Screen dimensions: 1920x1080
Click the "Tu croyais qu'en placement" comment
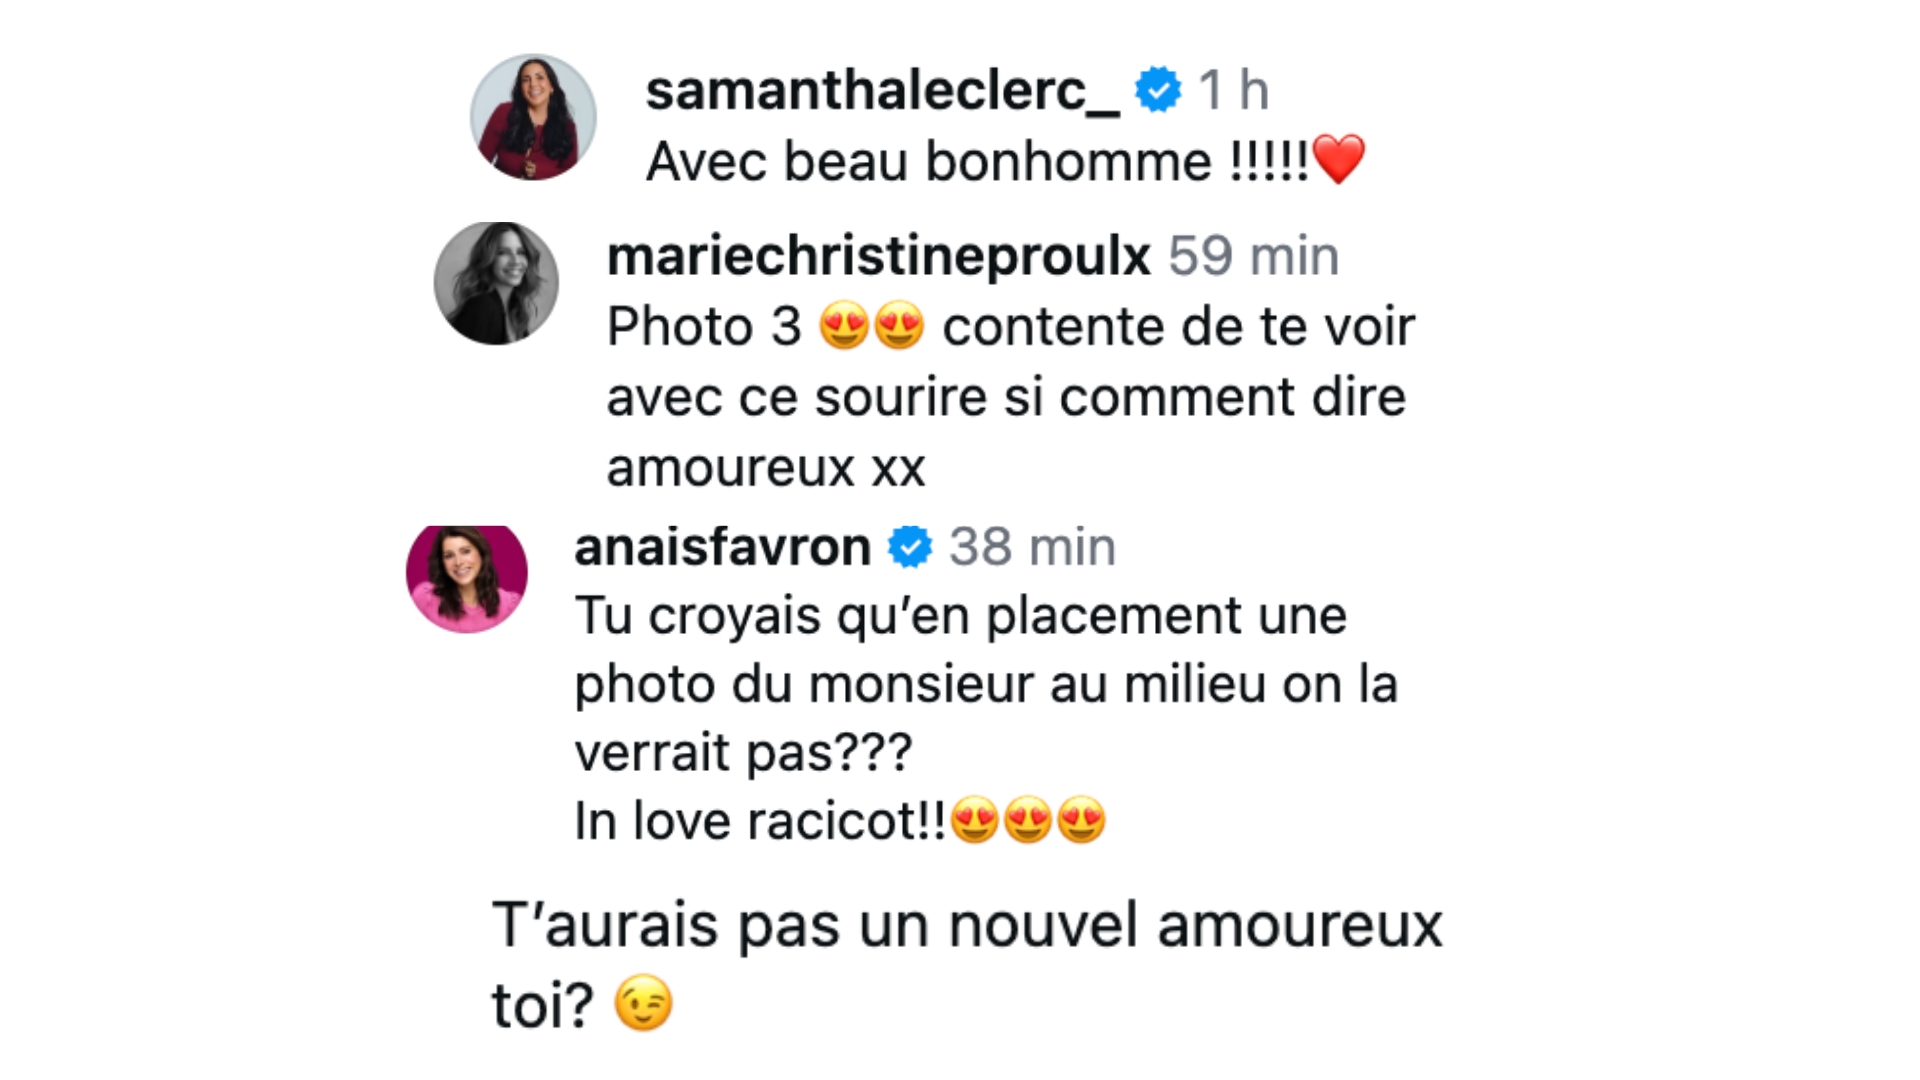point(960,616)
